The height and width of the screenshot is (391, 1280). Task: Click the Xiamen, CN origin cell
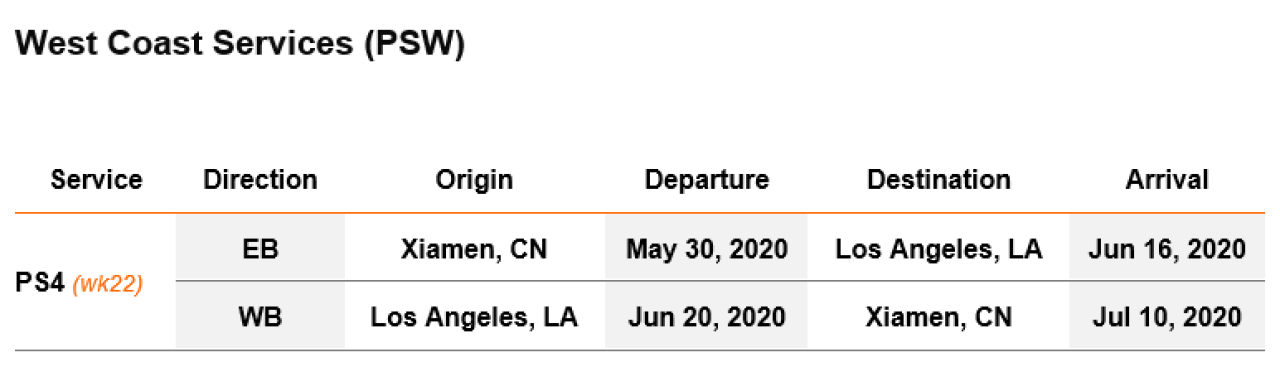click(x=474, y=249)
